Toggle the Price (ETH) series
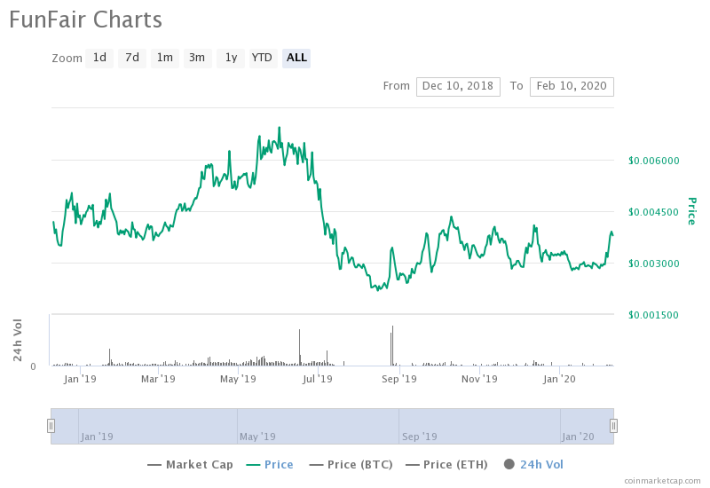 [446, 464]
